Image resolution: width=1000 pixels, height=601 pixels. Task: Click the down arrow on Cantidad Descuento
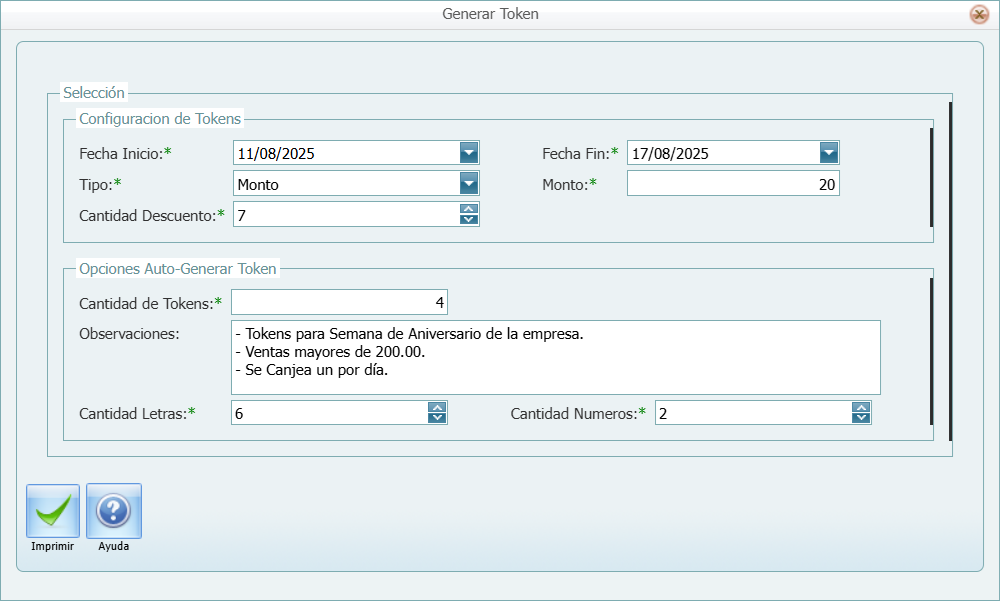469,218
